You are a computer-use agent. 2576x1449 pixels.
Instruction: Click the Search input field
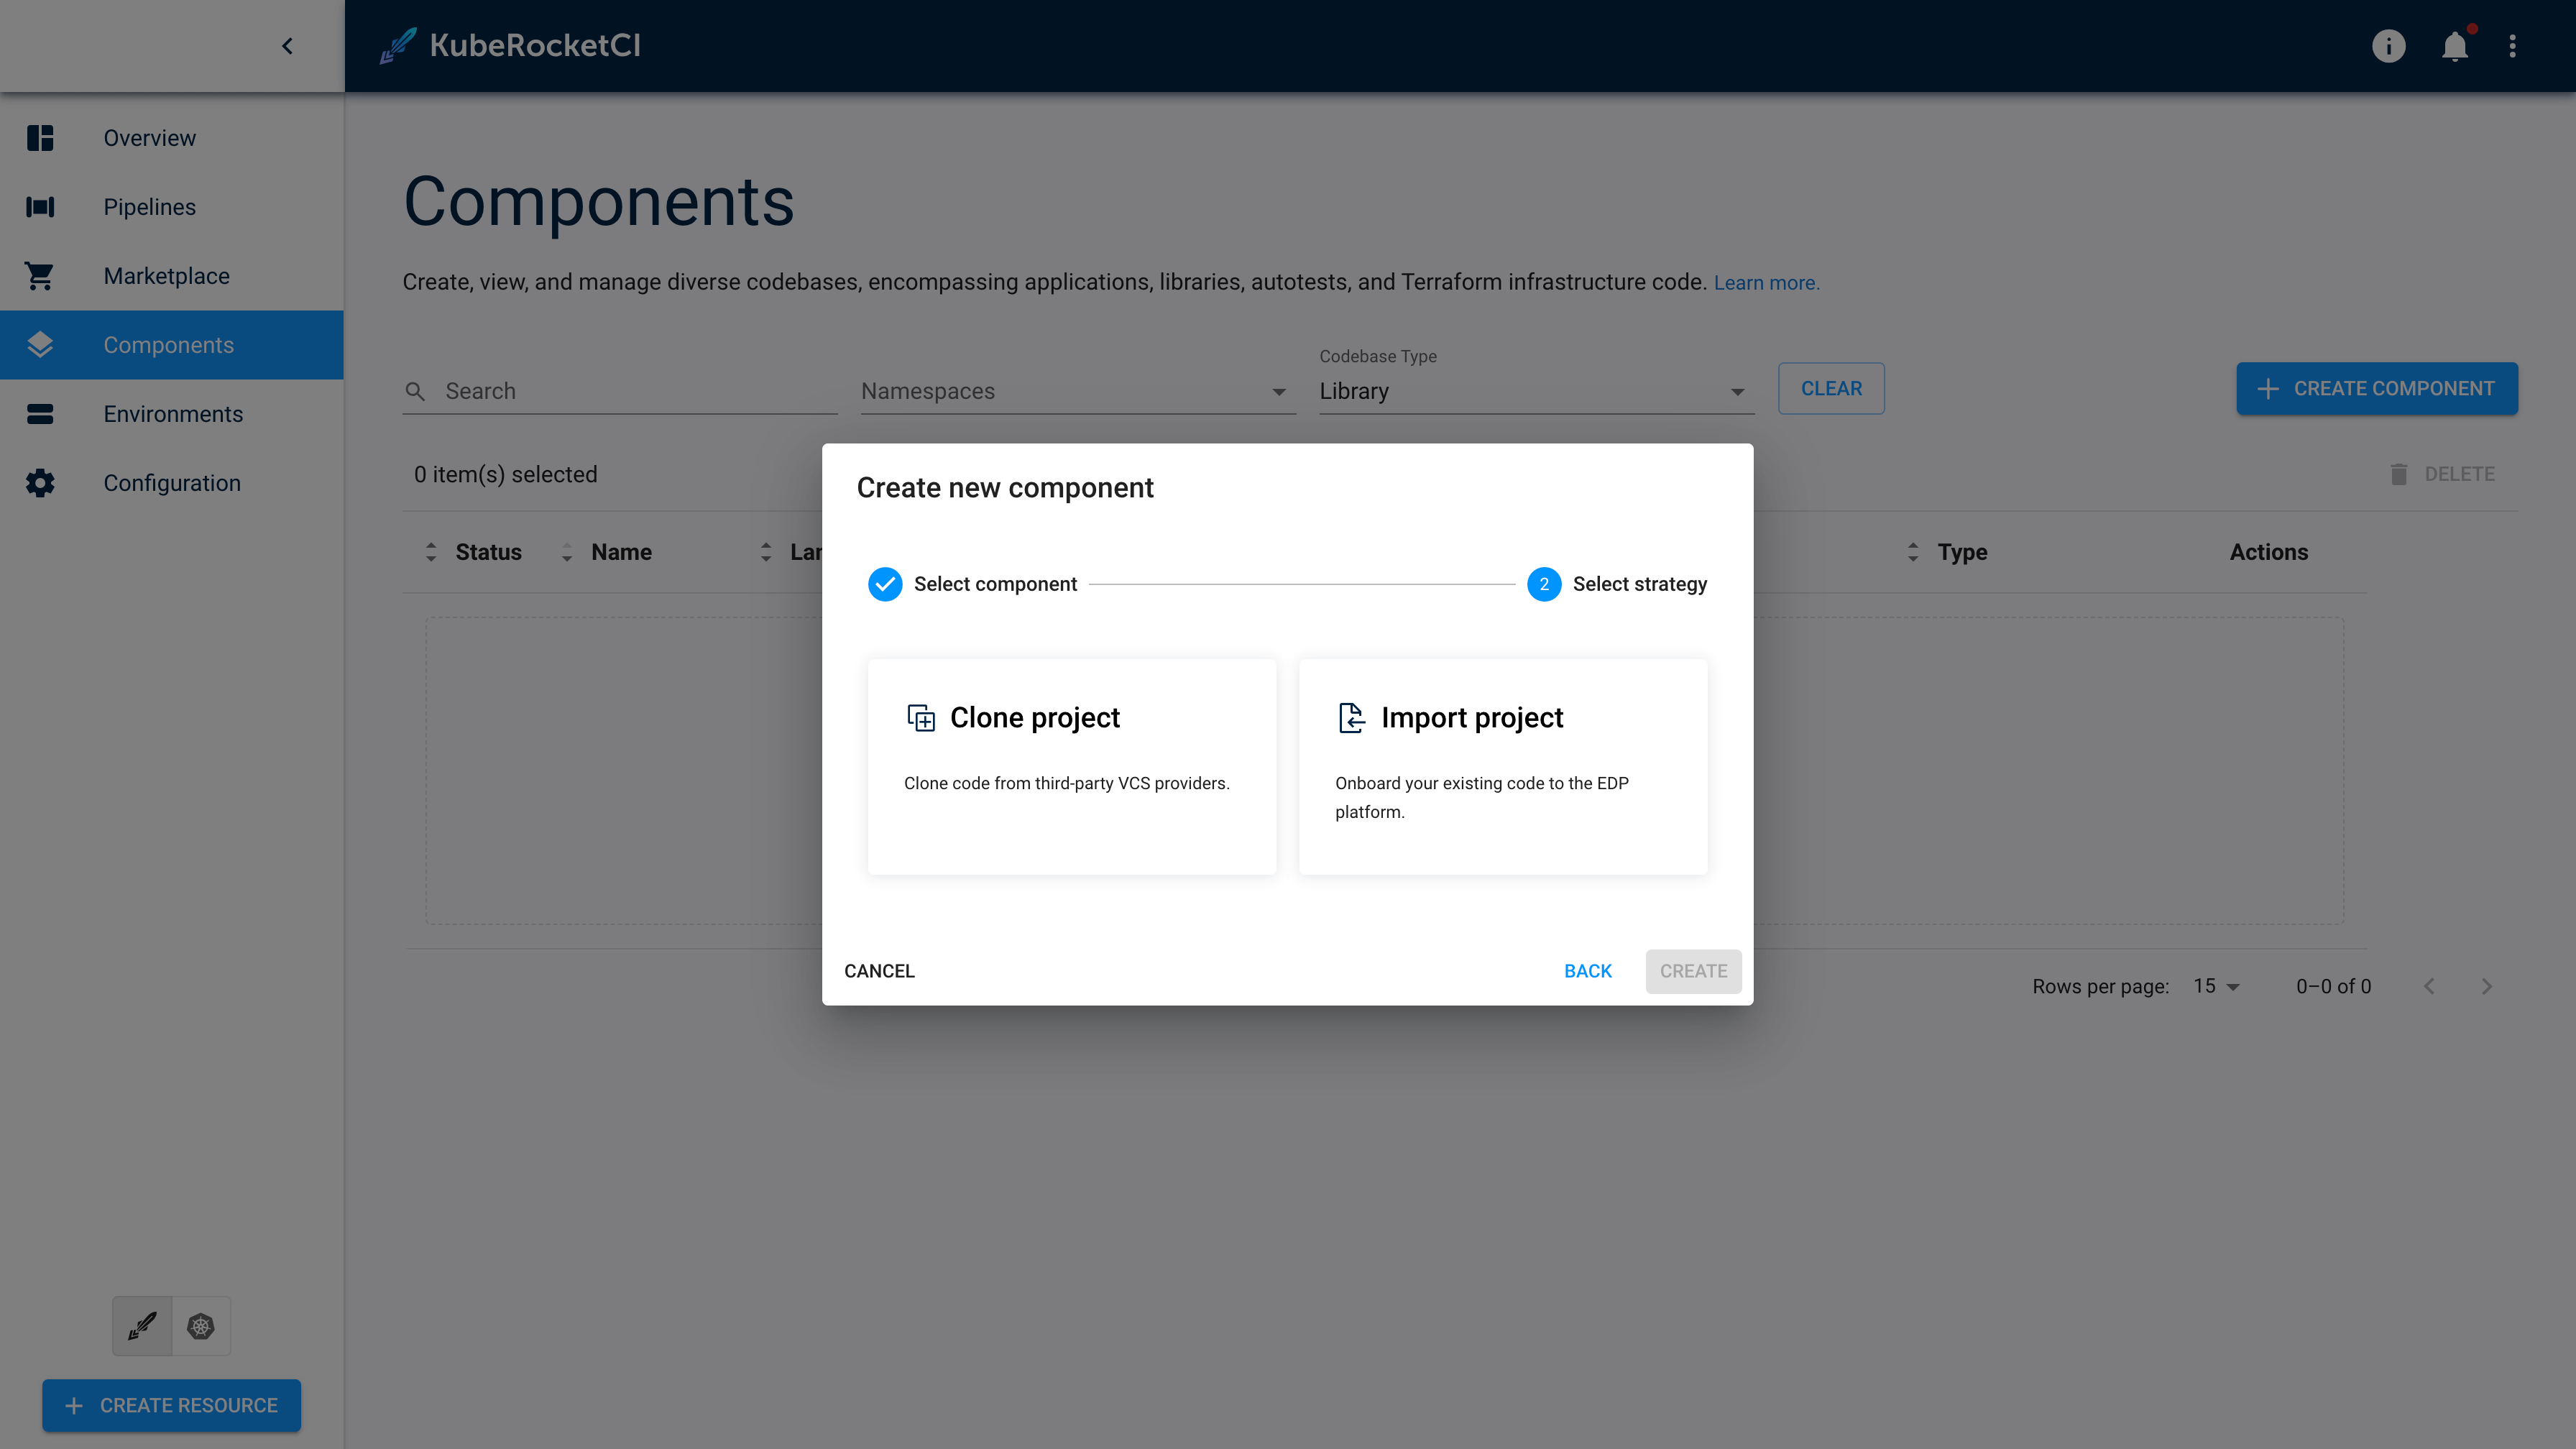tap(620, 391)
